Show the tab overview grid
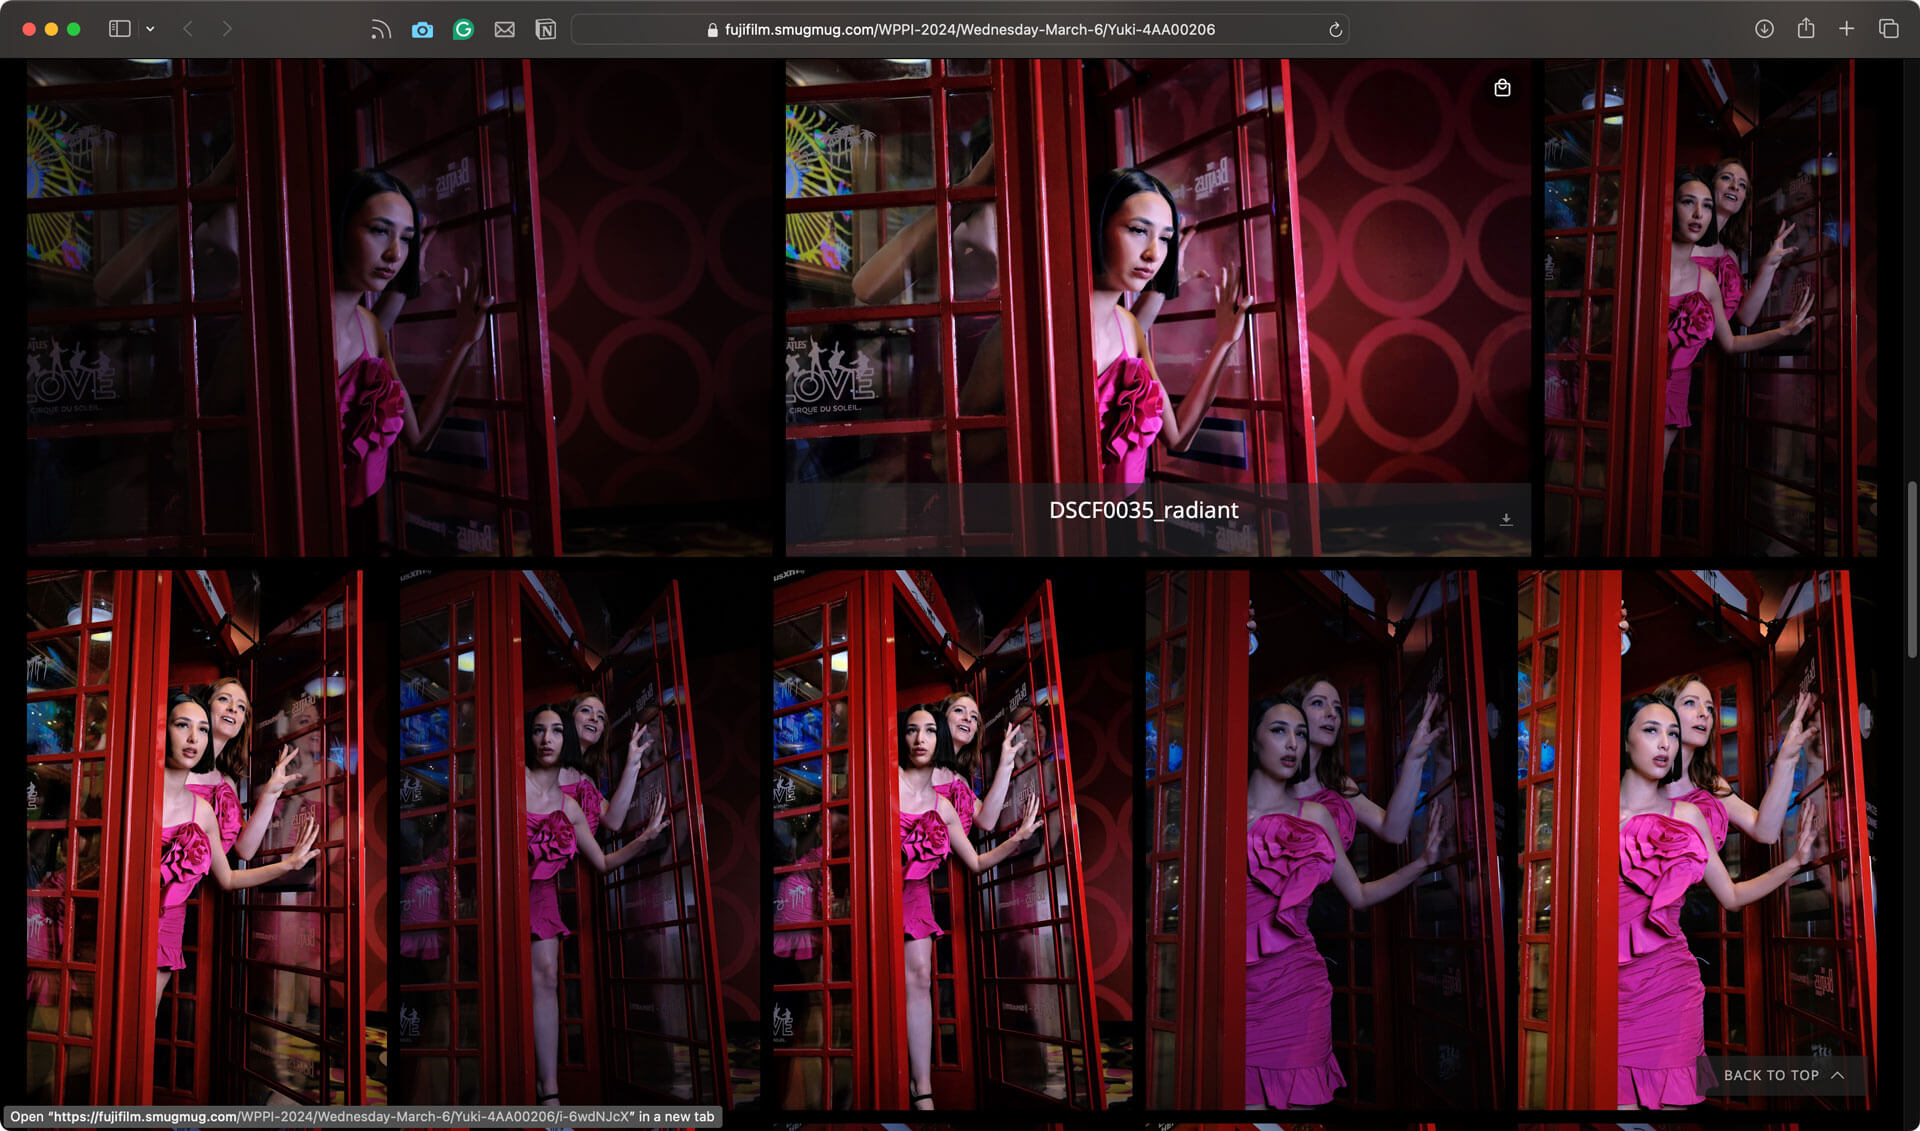 pos(1888,29)
